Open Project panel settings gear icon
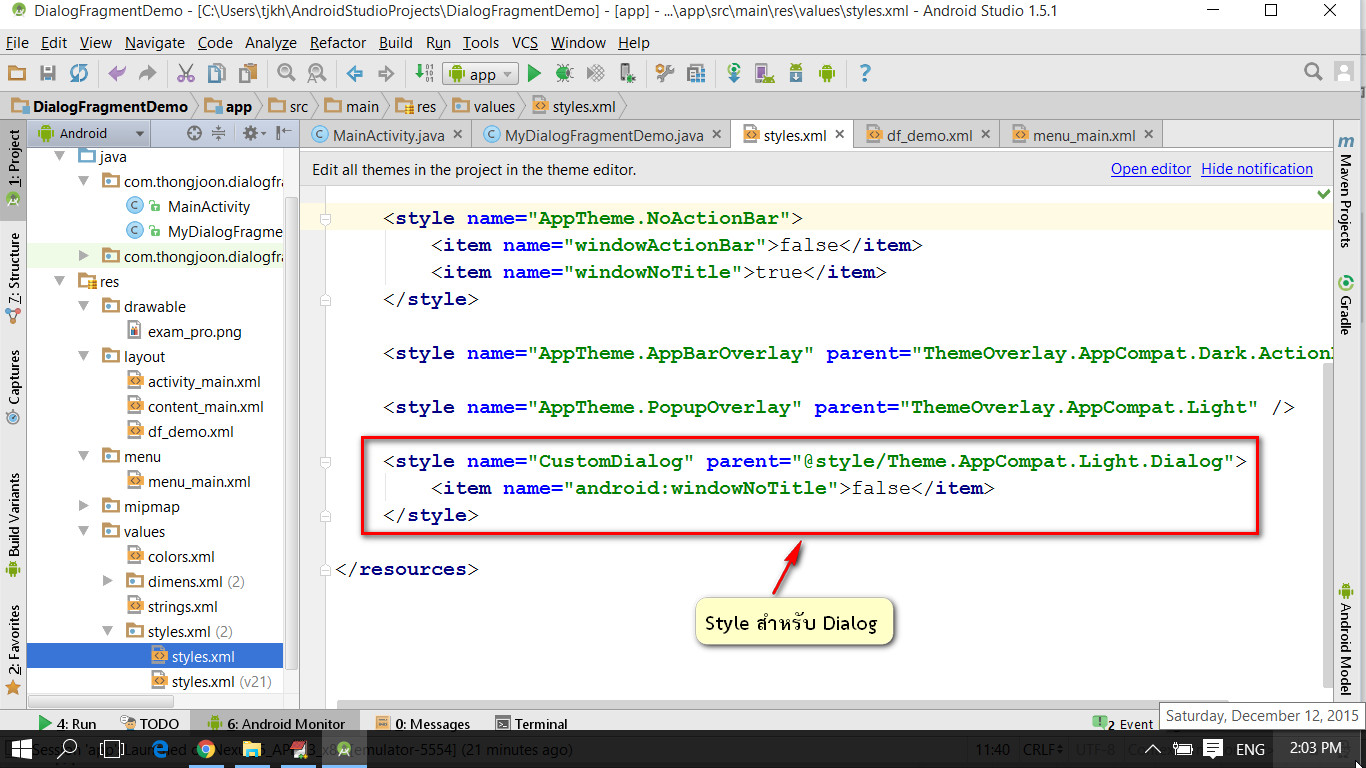Viewport: 1366px width, 768px height. pyautogui.click(x=251, y=133)
